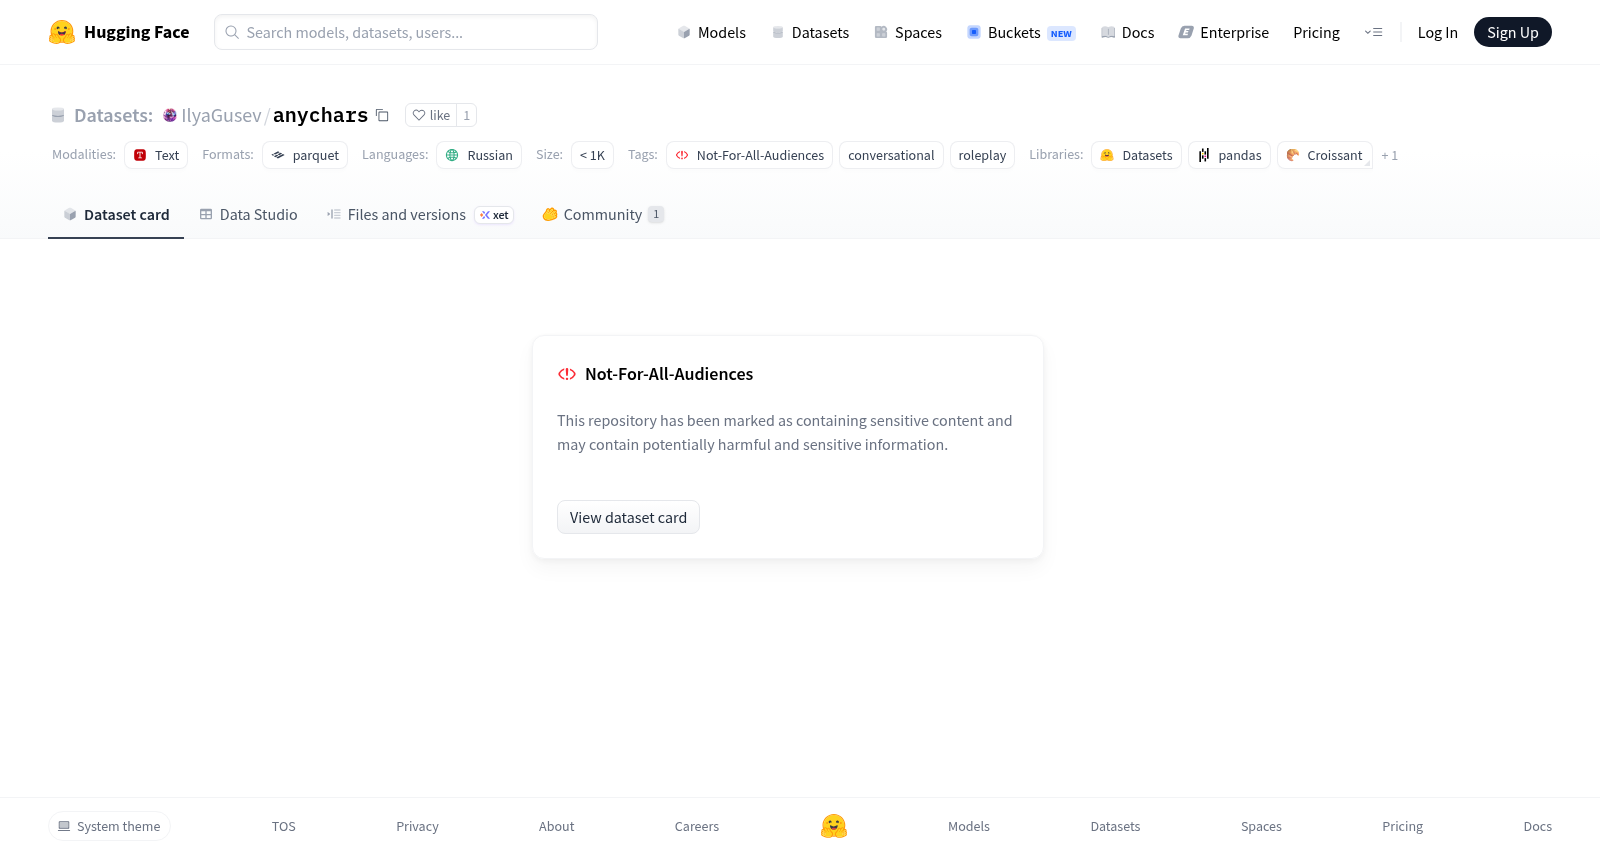Copy the dataset name with copy icon

point(382,115)
